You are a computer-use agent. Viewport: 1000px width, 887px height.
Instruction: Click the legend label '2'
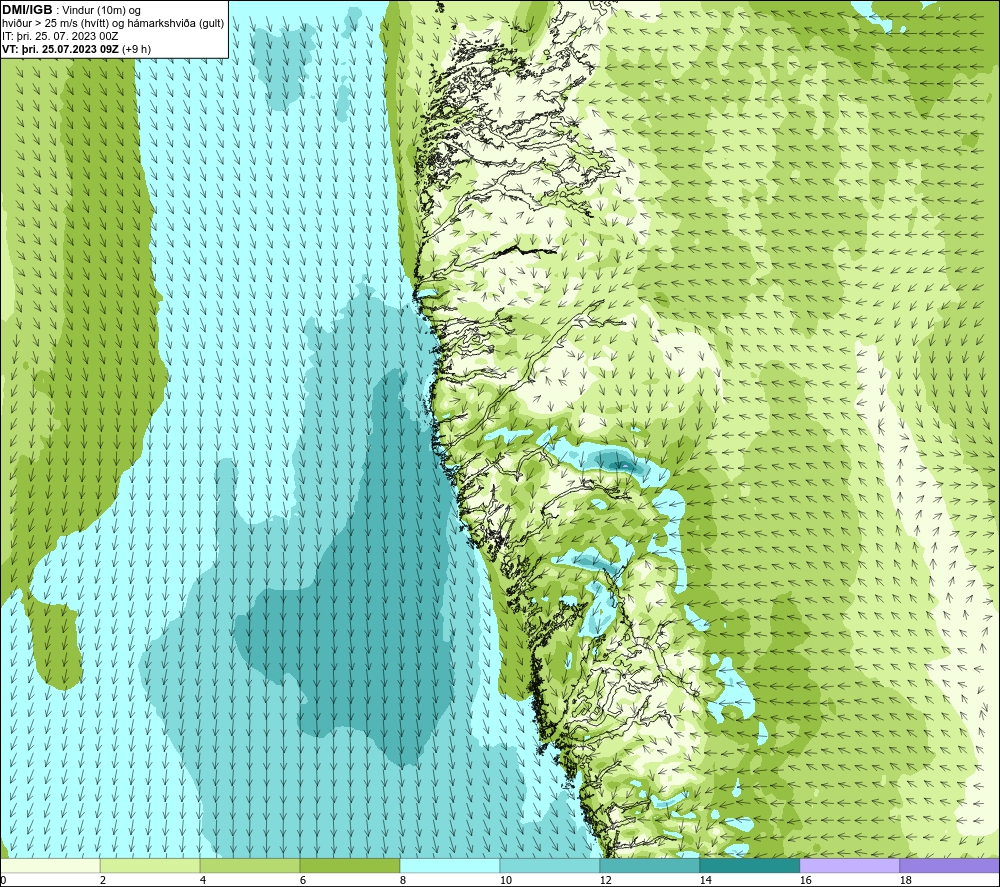[x=103, y=880]
